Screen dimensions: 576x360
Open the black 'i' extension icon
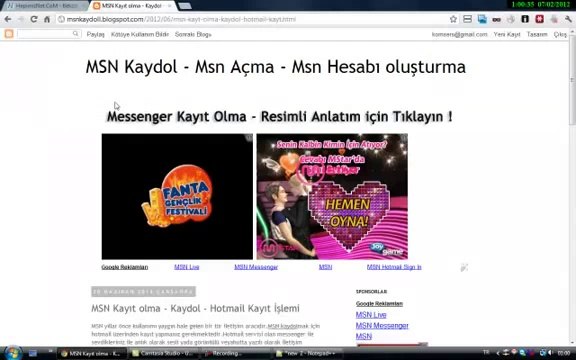pyautogui.click(x=525, y=19)
